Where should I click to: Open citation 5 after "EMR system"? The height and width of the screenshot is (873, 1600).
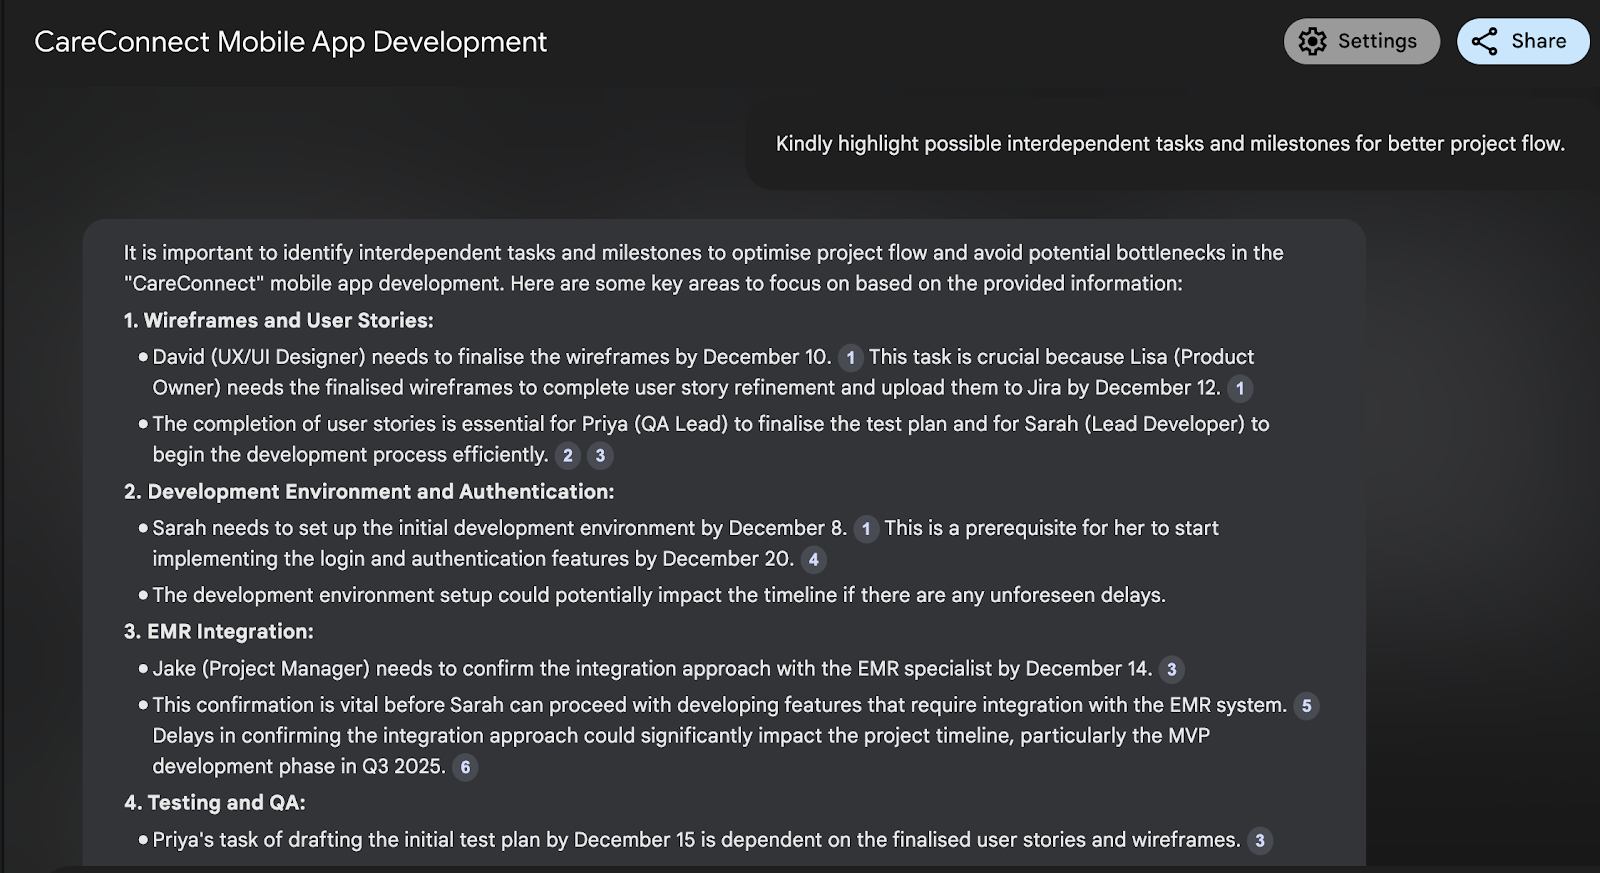1306,706
